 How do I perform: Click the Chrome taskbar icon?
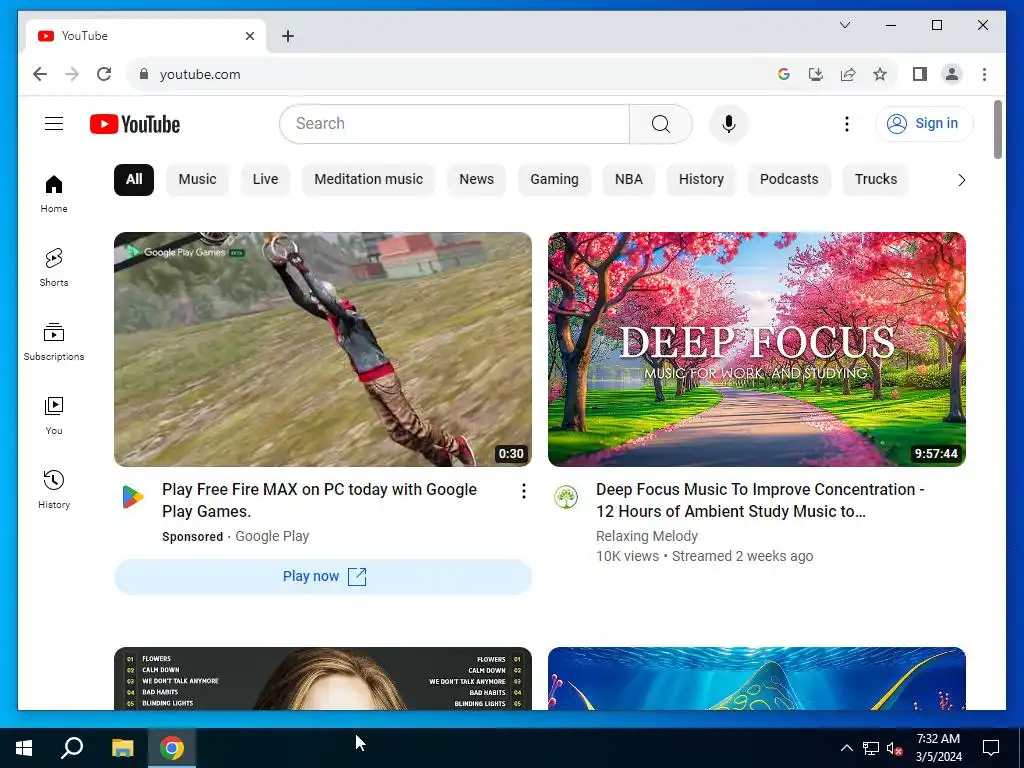point(172,748)
